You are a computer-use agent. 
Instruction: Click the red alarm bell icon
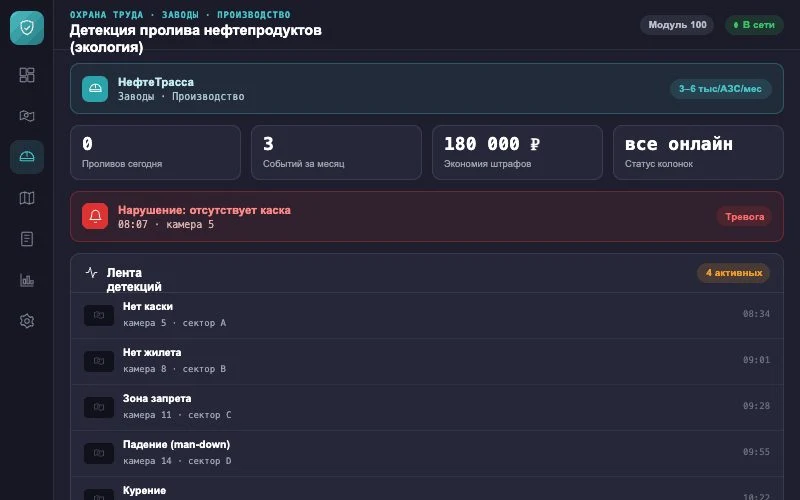pos(95,216)
